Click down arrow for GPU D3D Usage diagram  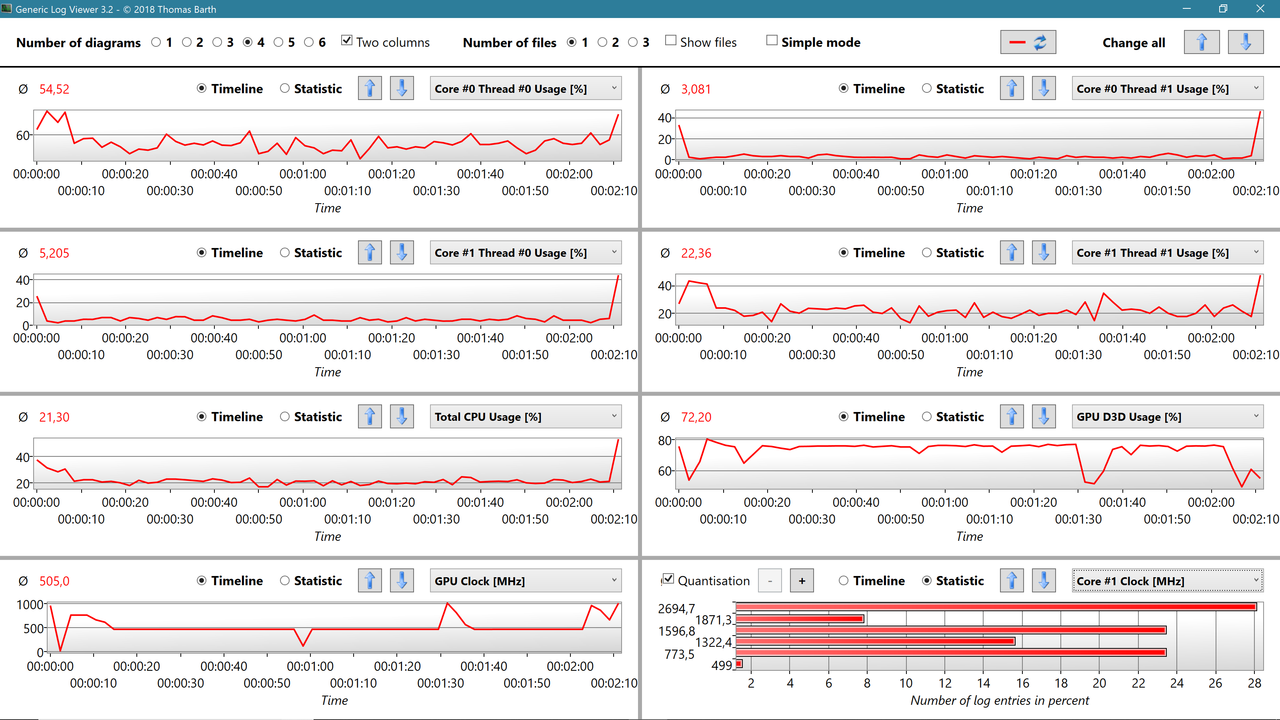[1044, 416]
